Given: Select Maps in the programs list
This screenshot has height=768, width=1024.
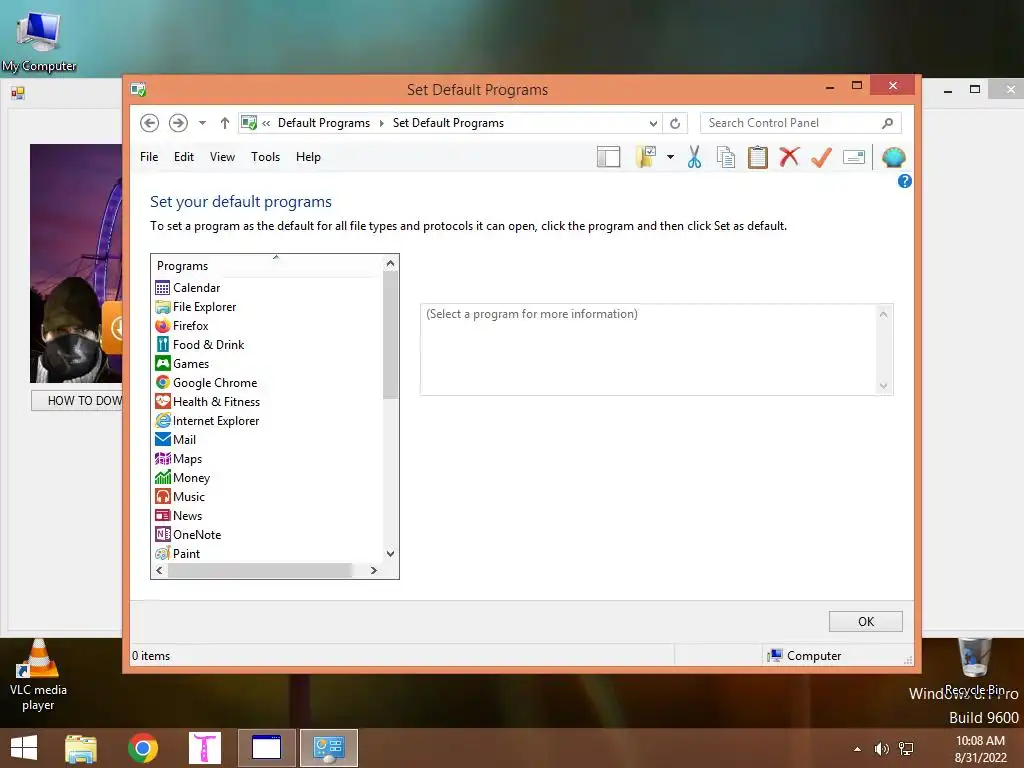Looking at the screenshot, I should pyautogui.click(x=187, y=459).
